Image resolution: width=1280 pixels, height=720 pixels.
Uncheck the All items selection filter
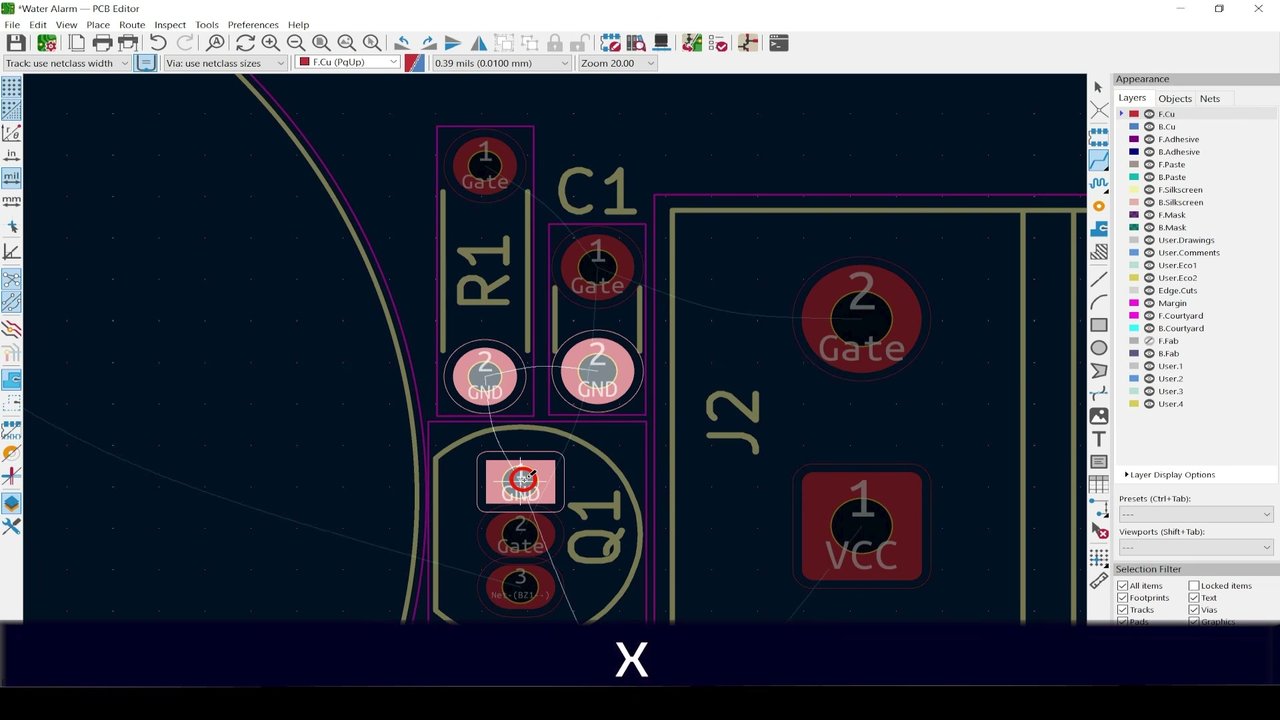[1123, 586]
